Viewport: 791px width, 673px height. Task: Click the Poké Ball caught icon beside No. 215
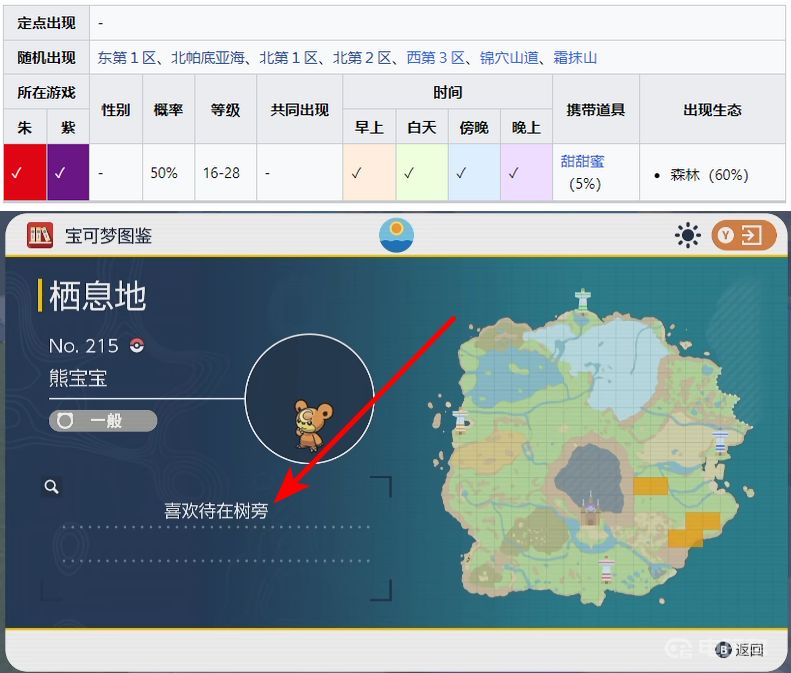(x=137, y=346)
